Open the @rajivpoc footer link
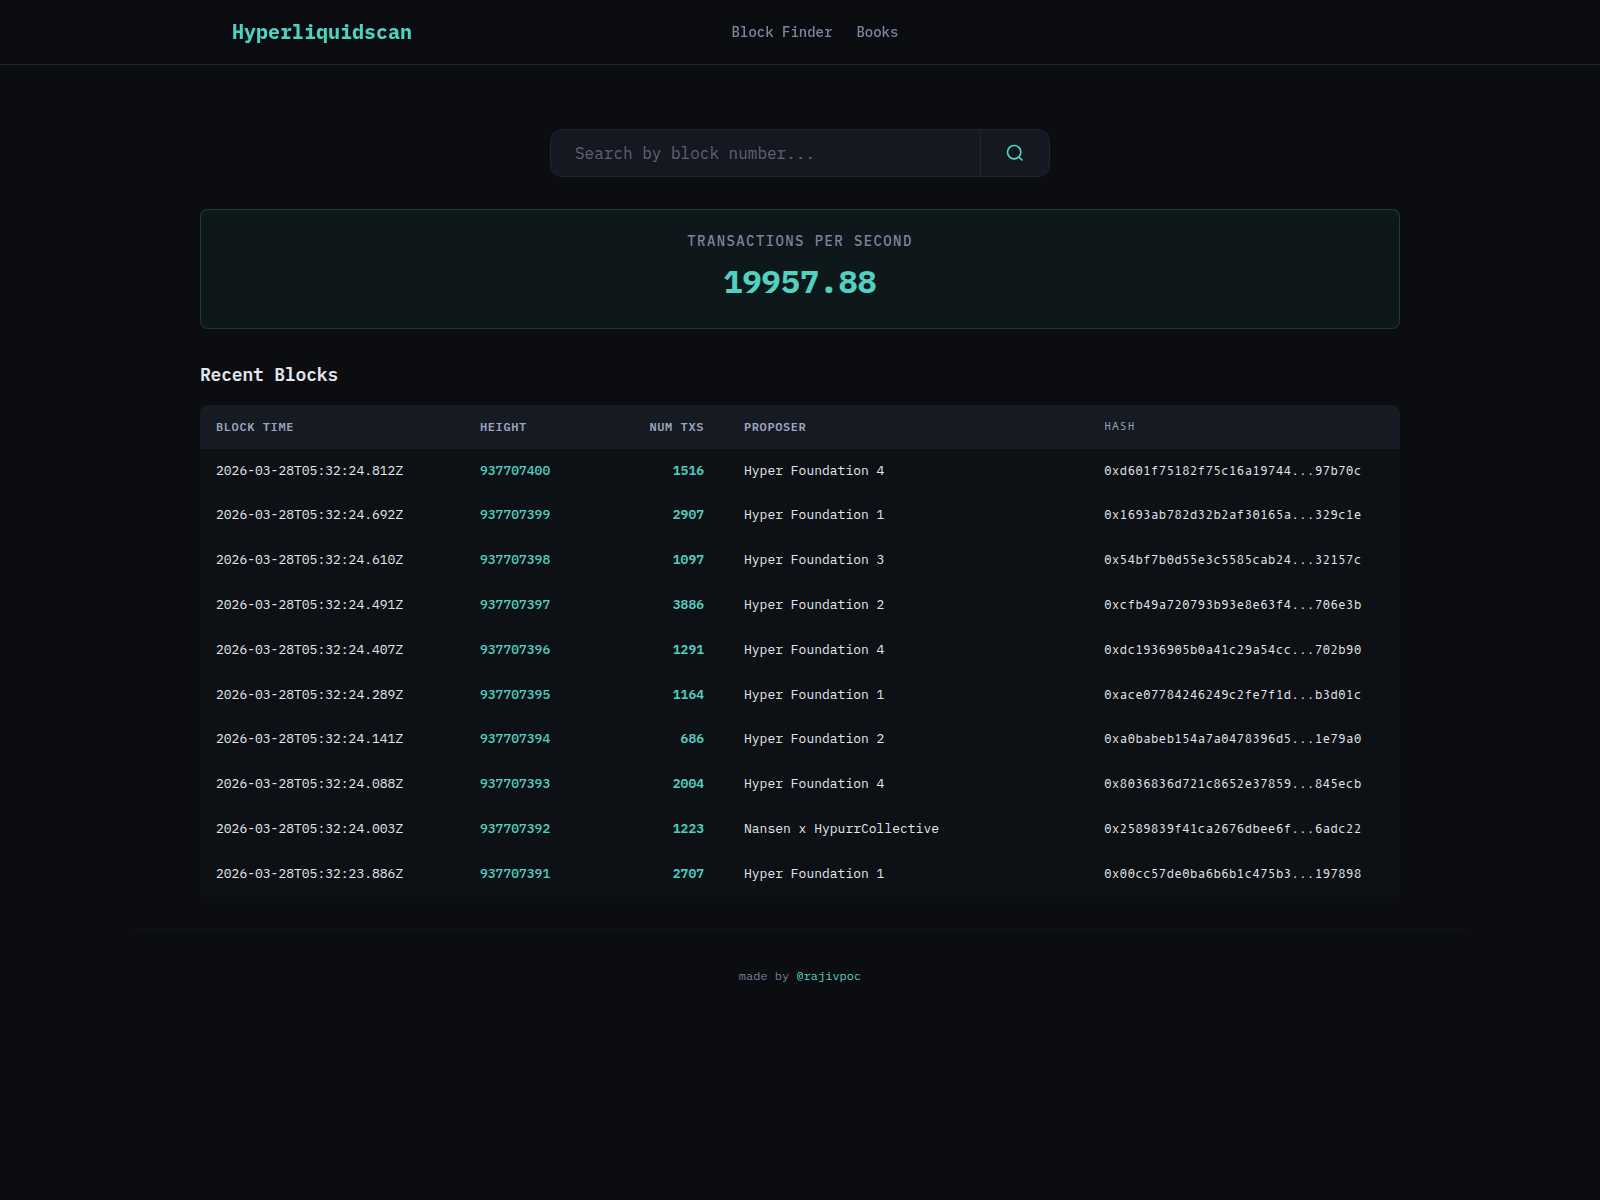1600x1200 pixels. click(x=829, y=976)
